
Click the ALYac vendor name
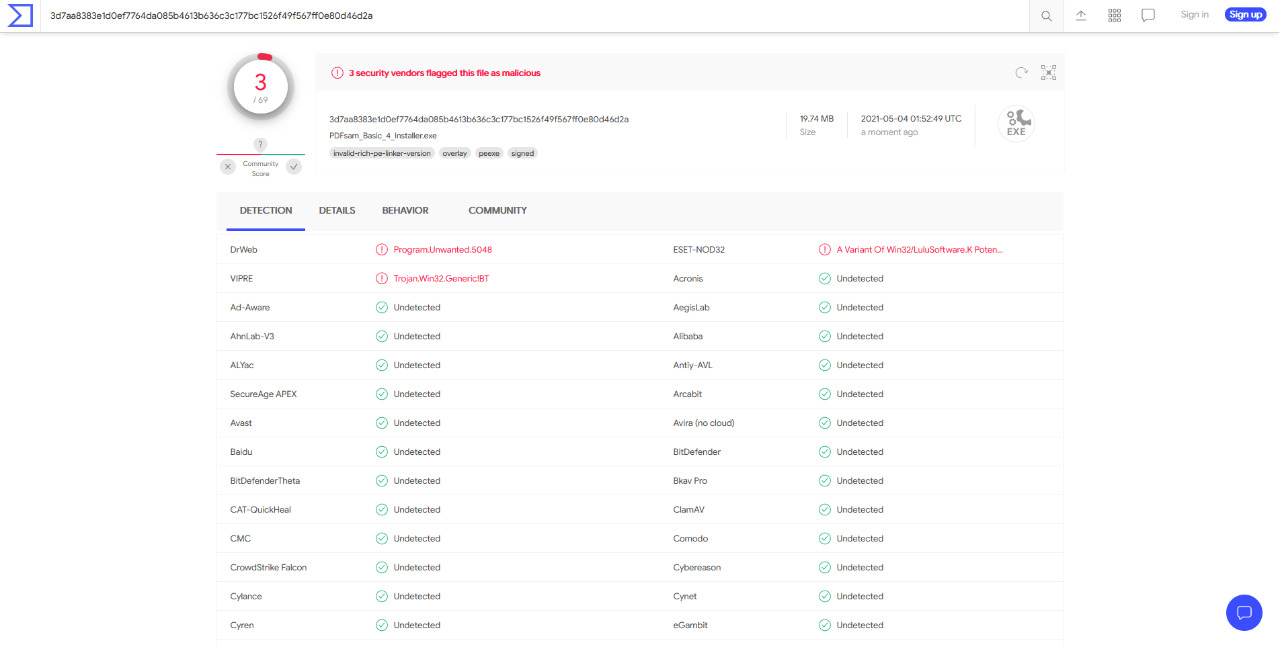click(x=242, y=365)
